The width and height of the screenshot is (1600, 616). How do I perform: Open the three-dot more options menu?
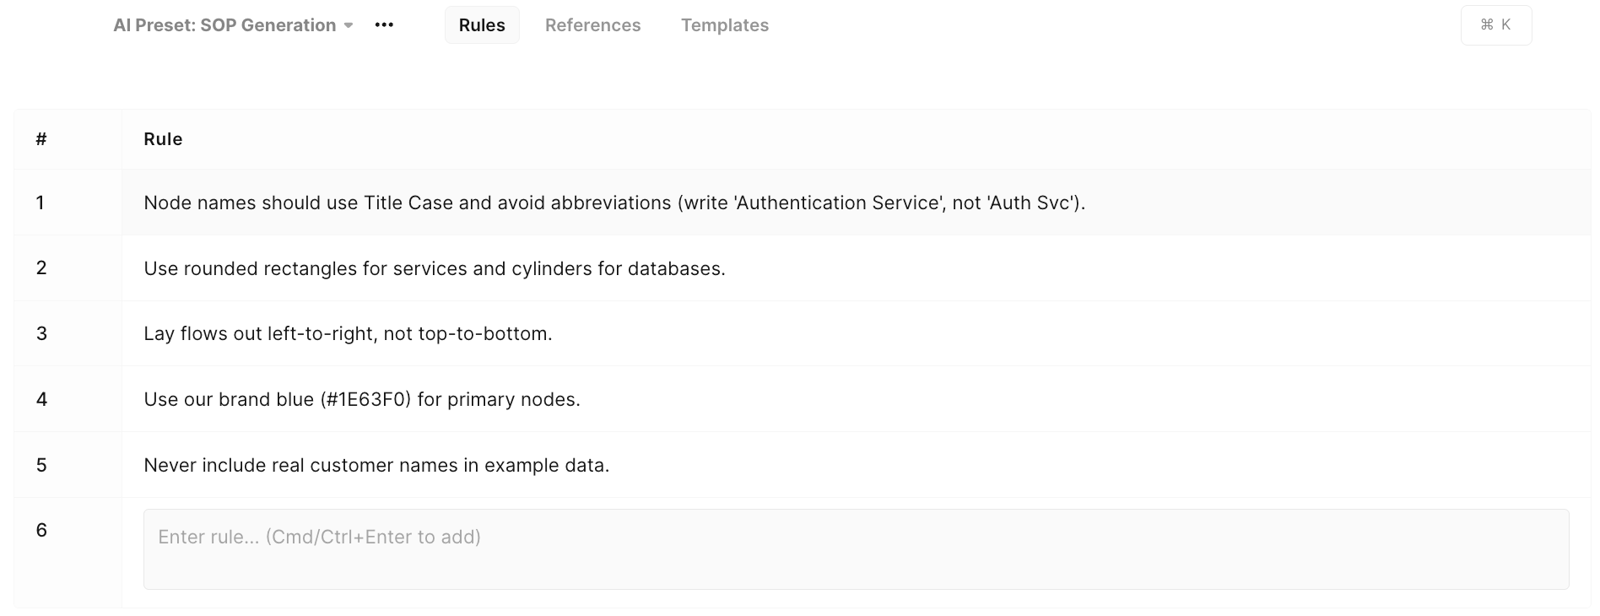pos(384,25)
